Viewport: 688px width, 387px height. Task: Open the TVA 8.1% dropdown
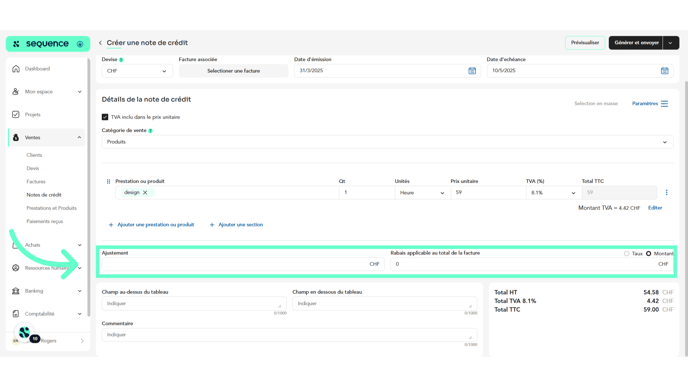pos(553,193)
